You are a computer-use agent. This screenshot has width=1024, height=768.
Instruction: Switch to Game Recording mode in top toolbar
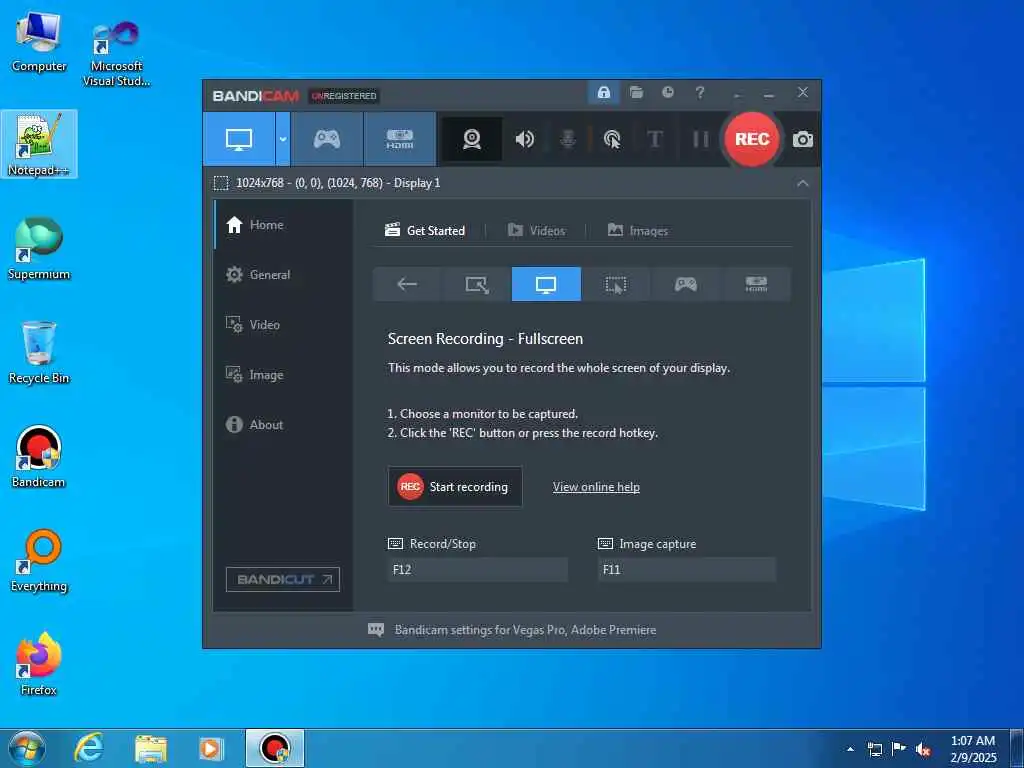click(x=327, y=139)
